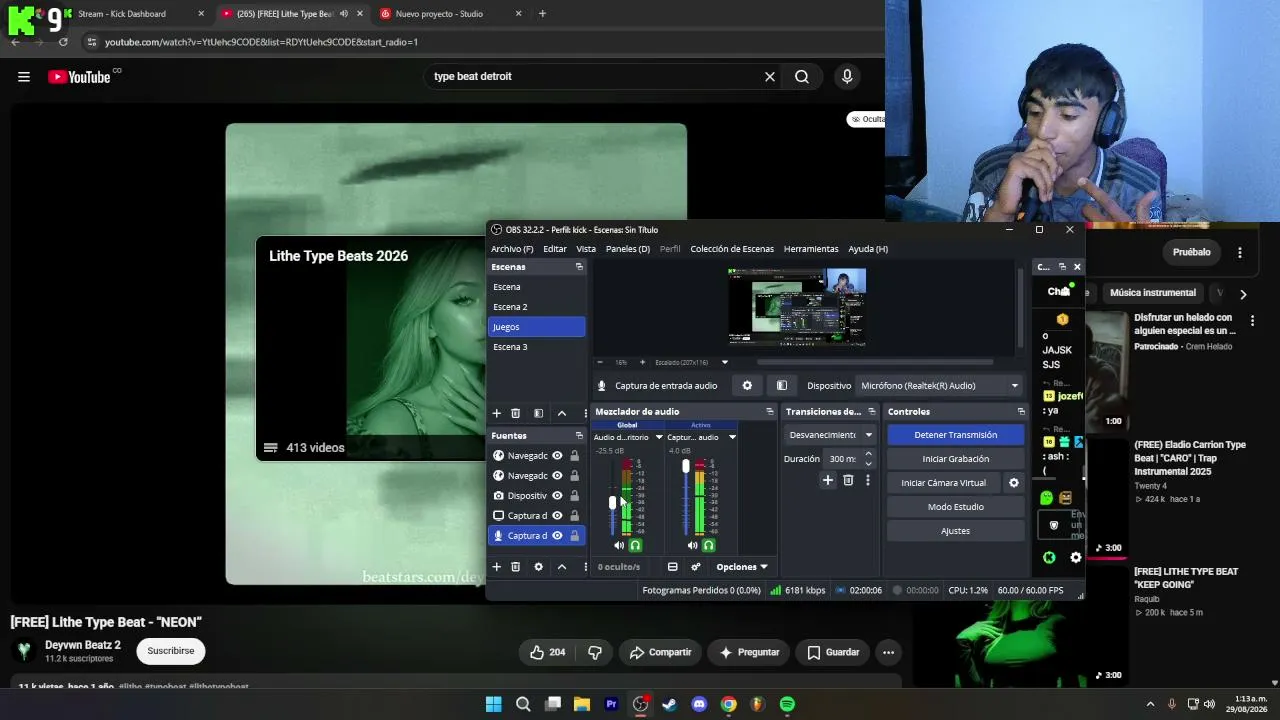
Task: Open the Dispositivo microphone dropdown
Action: tap(940, 386)
